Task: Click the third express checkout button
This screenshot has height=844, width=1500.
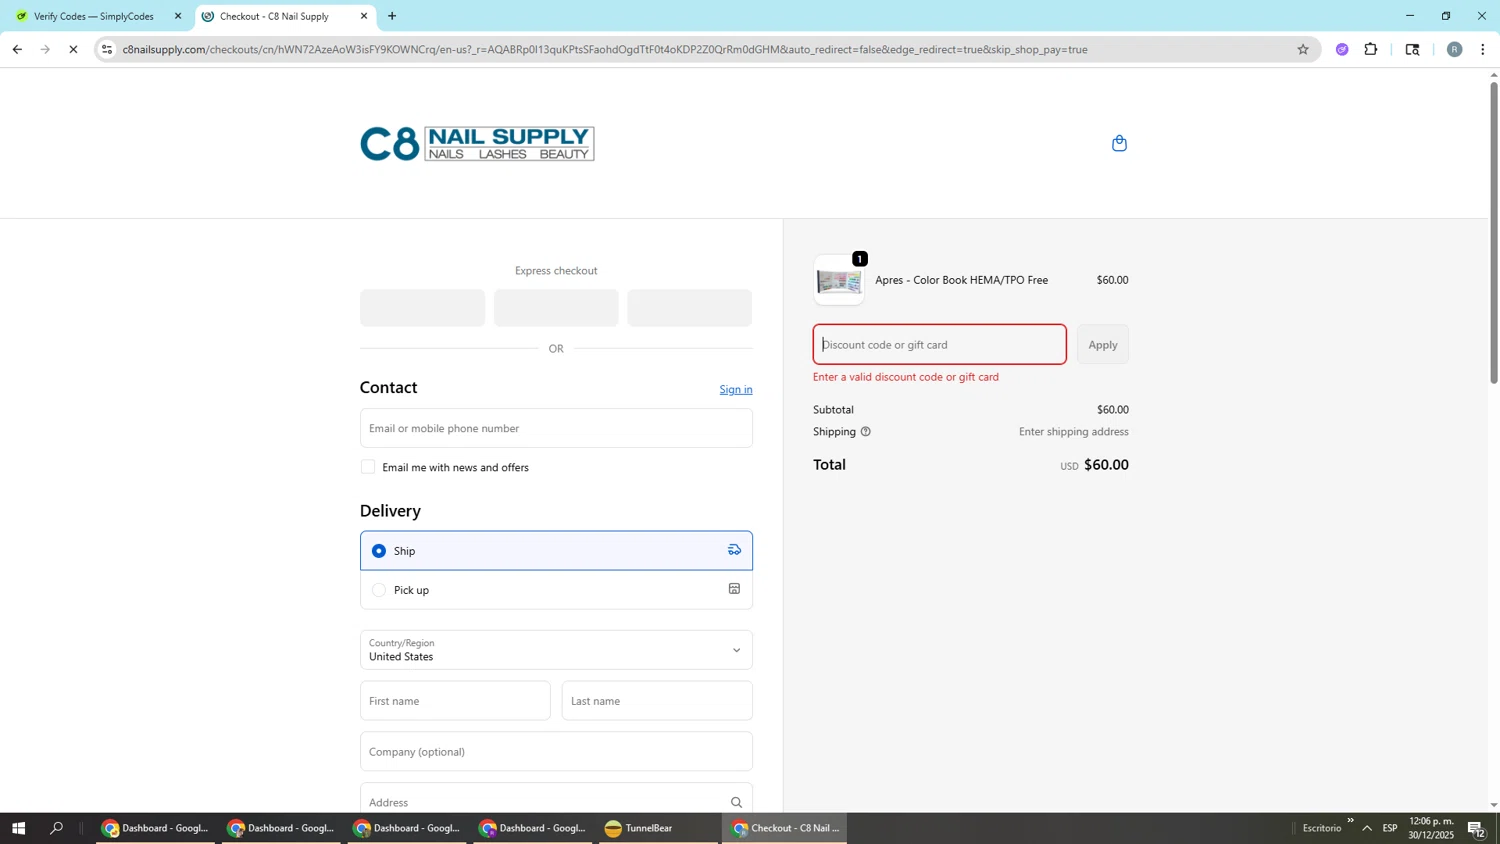Action: point(689,308)
